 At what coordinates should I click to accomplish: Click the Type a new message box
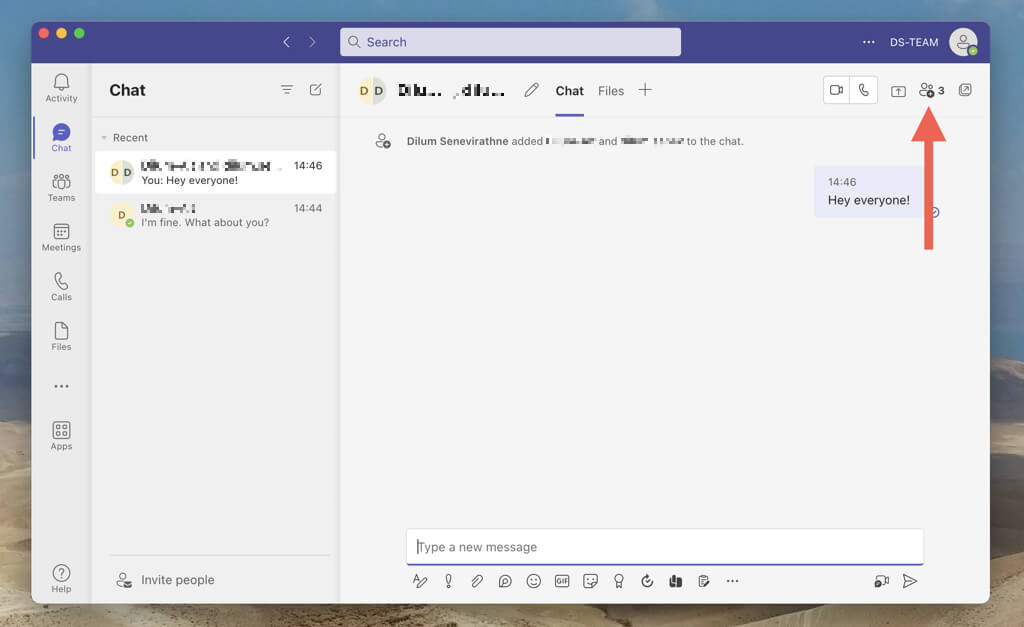pyautogui.click(x=665, y=547)
